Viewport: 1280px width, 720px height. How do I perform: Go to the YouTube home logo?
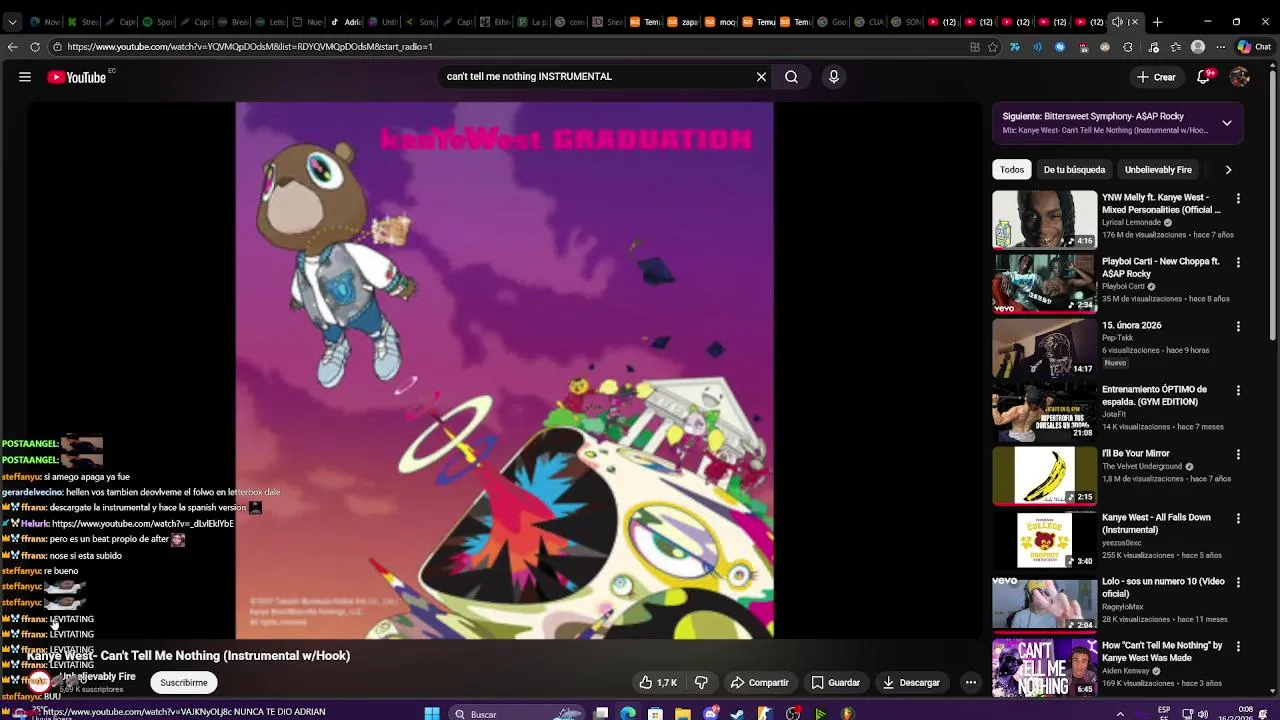coord(77,77)
